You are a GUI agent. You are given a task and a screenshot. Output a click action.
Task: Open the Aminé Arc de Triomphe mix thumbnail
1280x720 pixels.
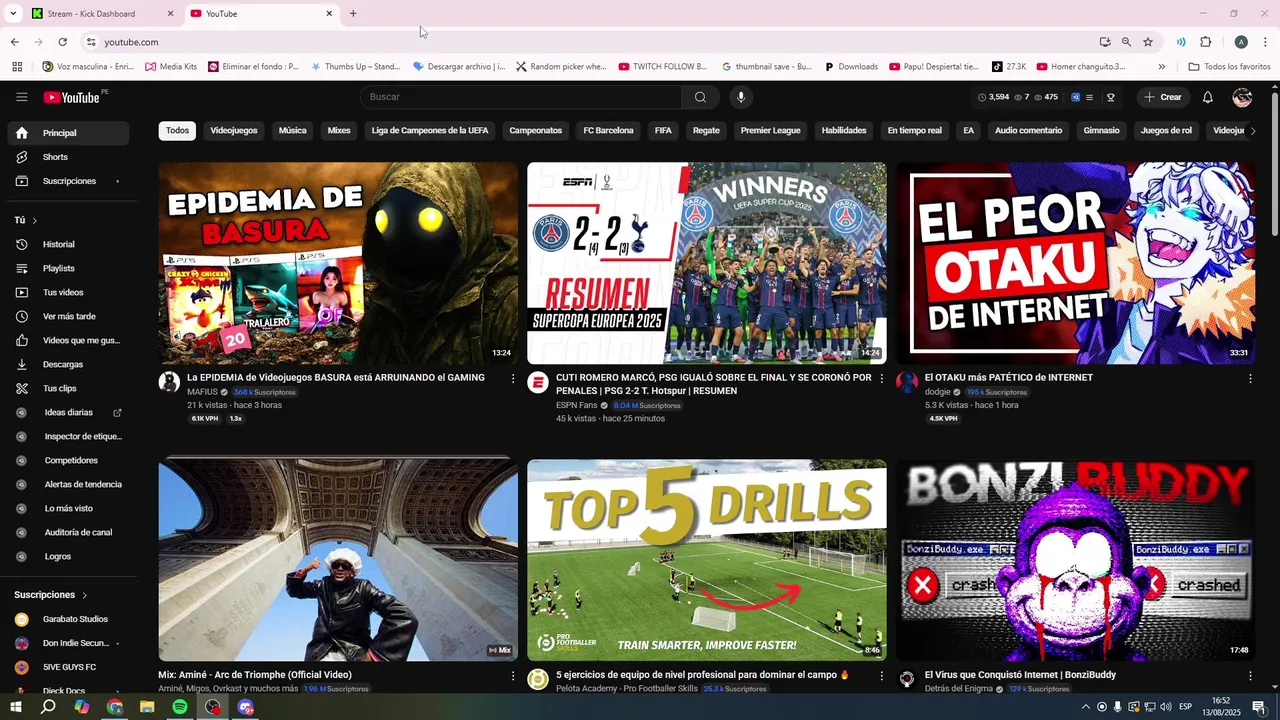pyautogui.click(x=338, y=560)
